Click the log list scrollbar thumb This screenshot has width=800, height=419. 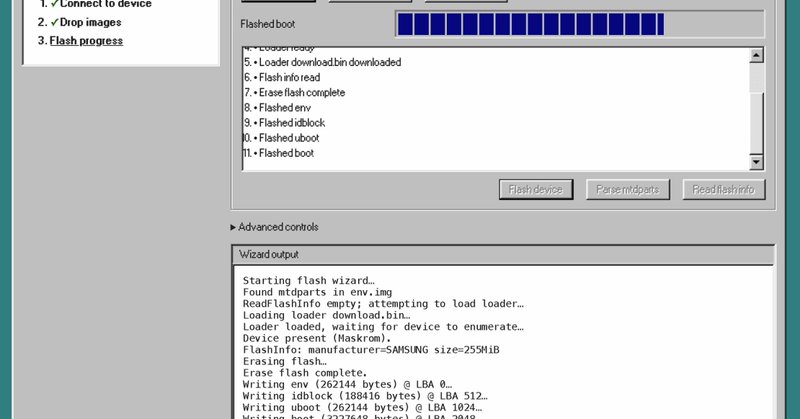click(756, 122)
